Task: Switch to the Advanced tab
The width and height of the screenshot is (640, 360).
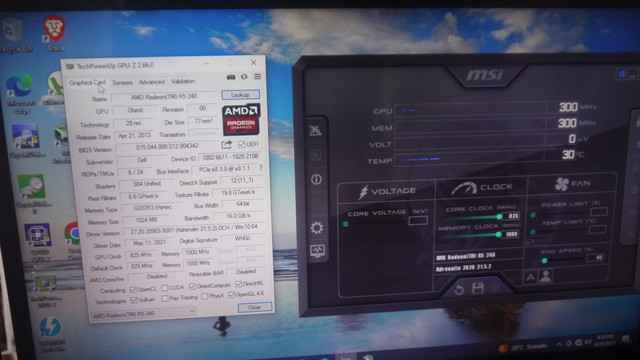Action: 151,82
